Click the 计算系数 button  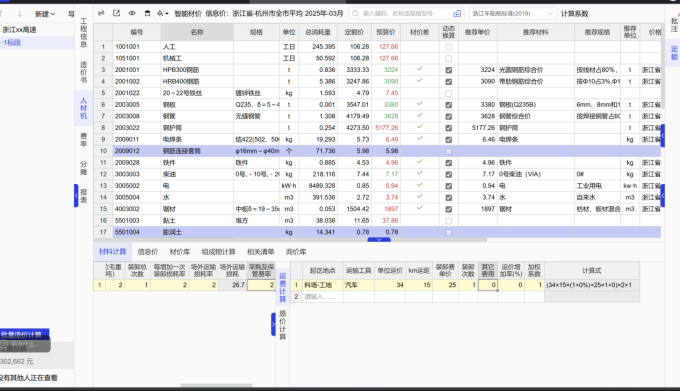tap(575, 14)
